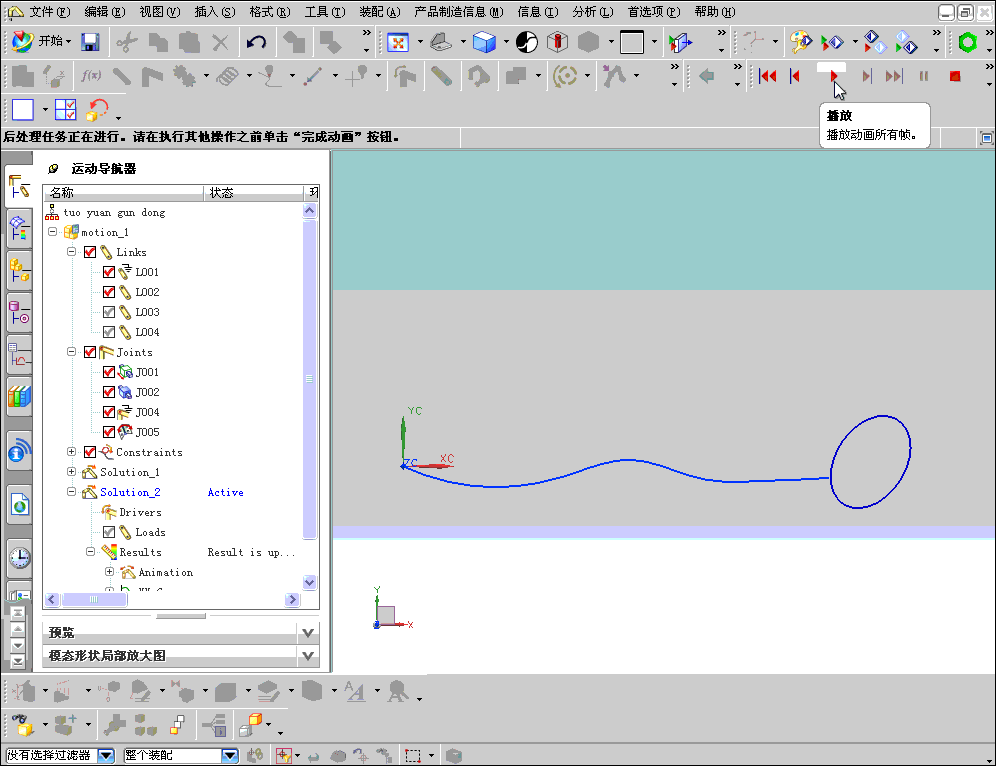Toggle the J001 joint checkbox

pos(109,372)
